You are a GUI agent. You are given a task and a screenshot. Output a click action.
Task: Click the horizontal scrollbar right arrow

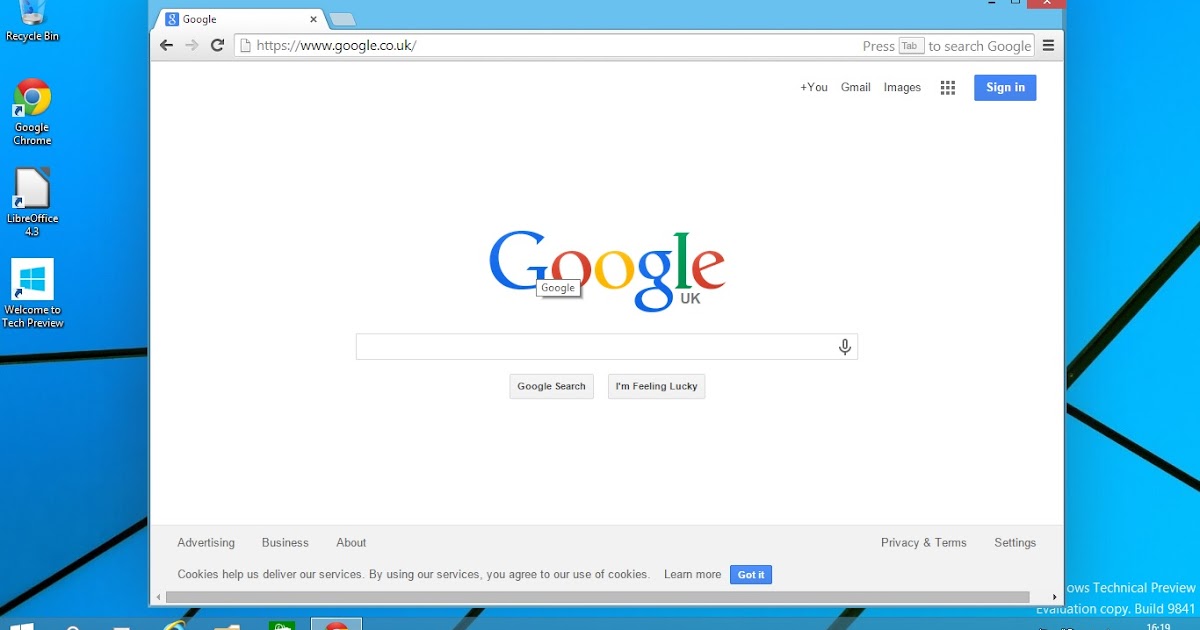(x=1054, y=597)
